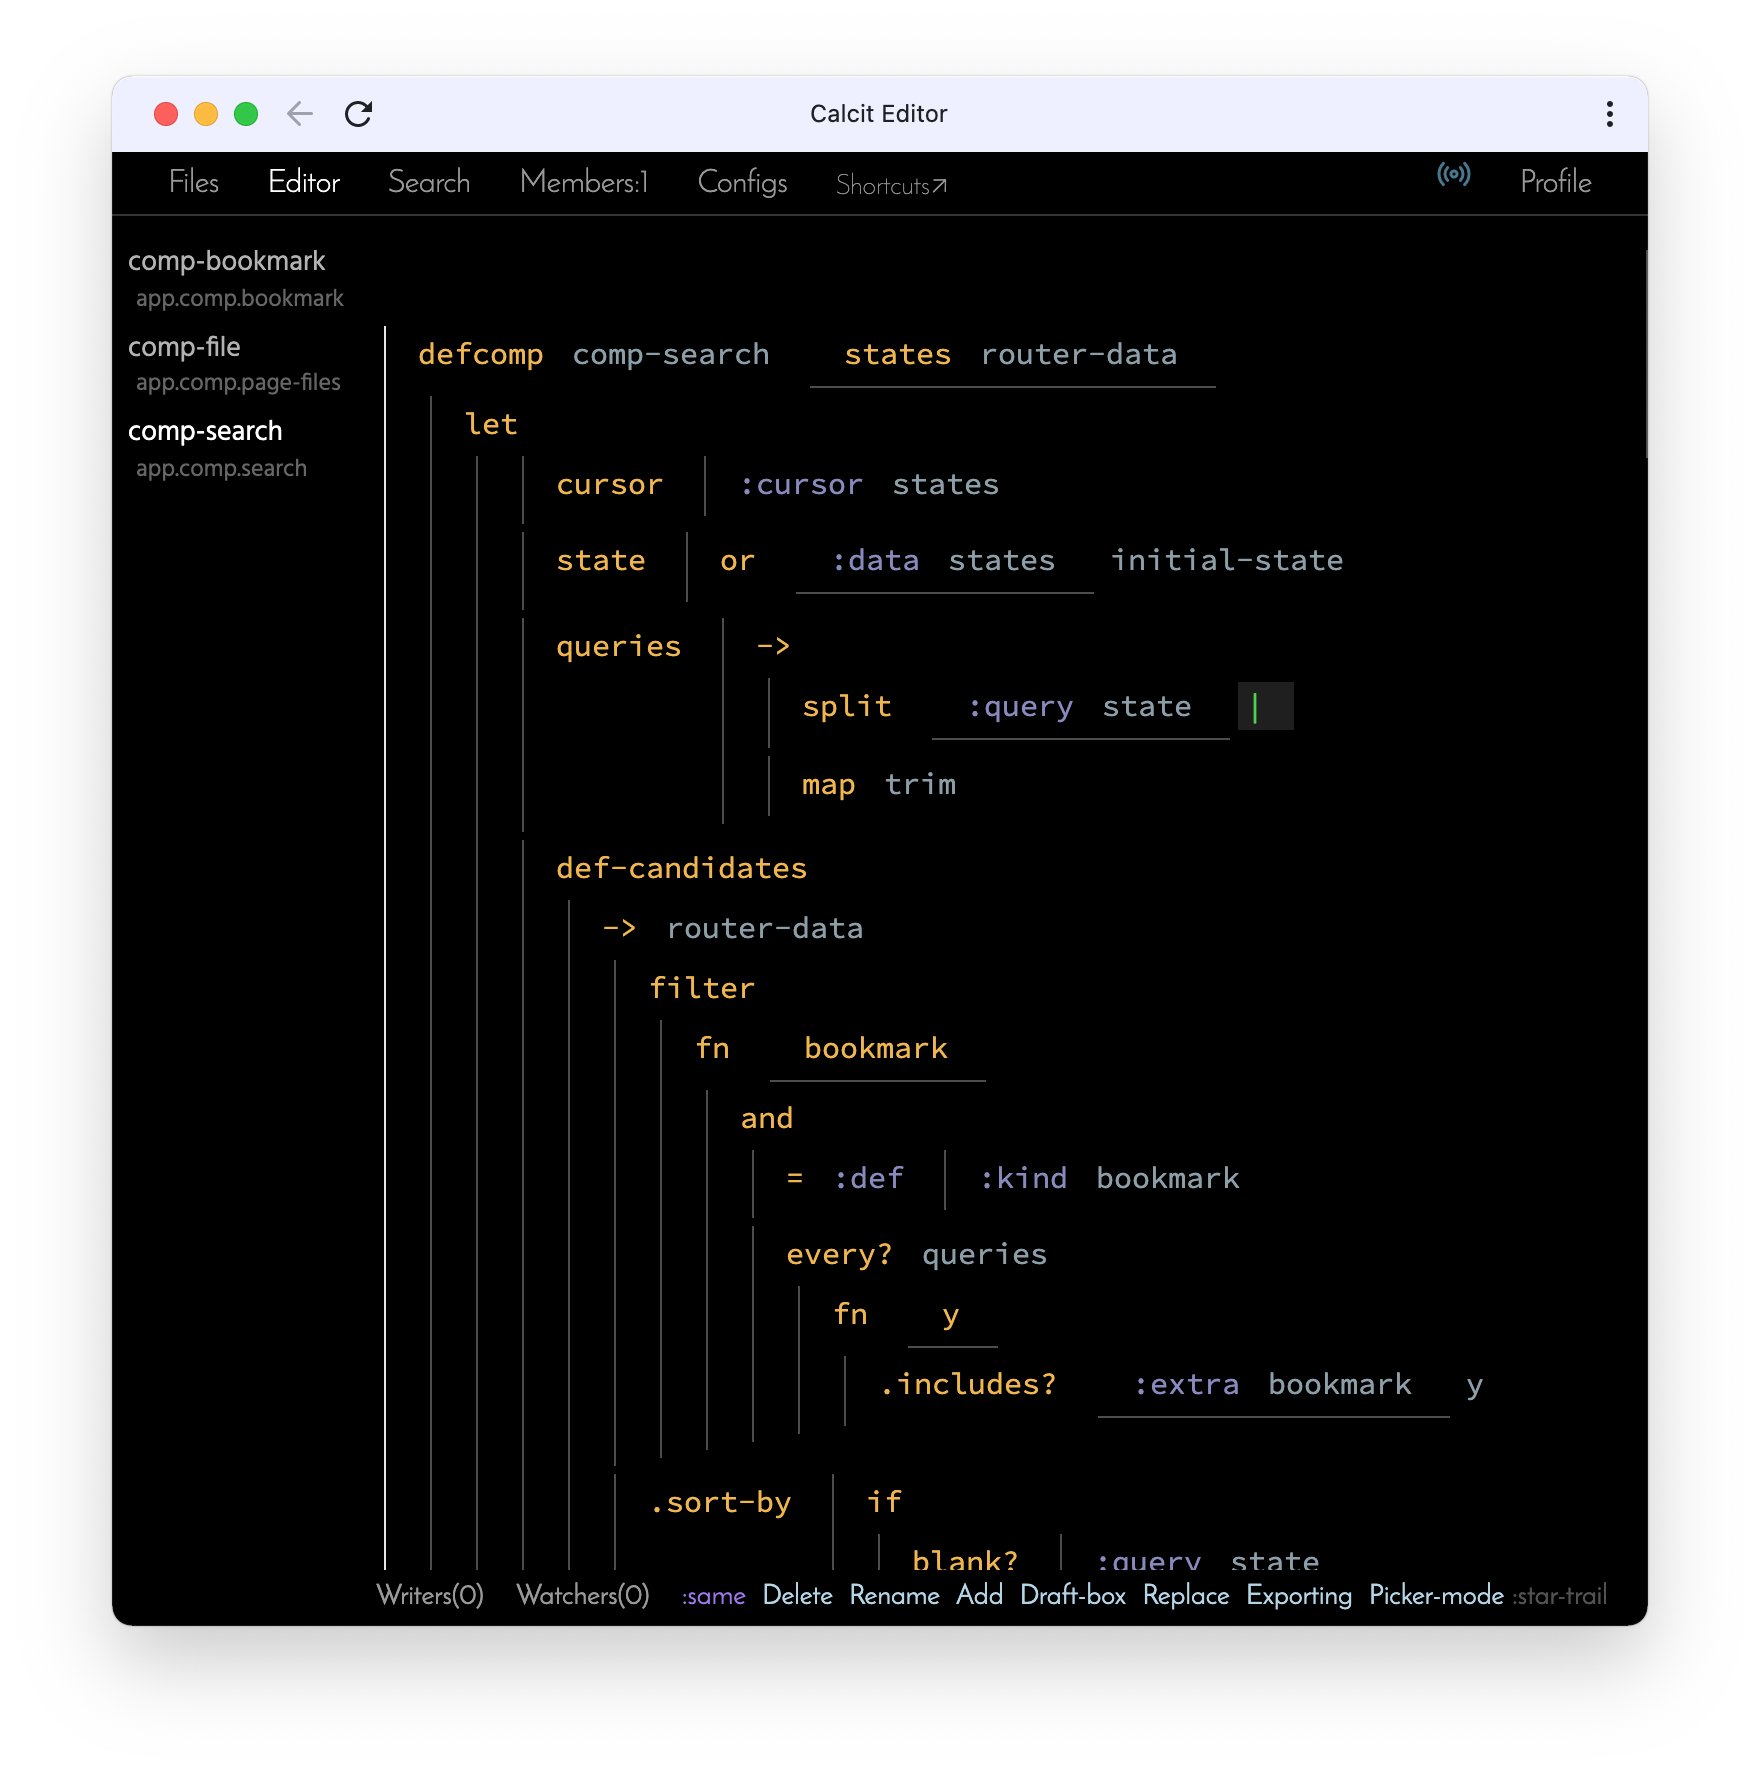Switch to the Editor tab

304,182
